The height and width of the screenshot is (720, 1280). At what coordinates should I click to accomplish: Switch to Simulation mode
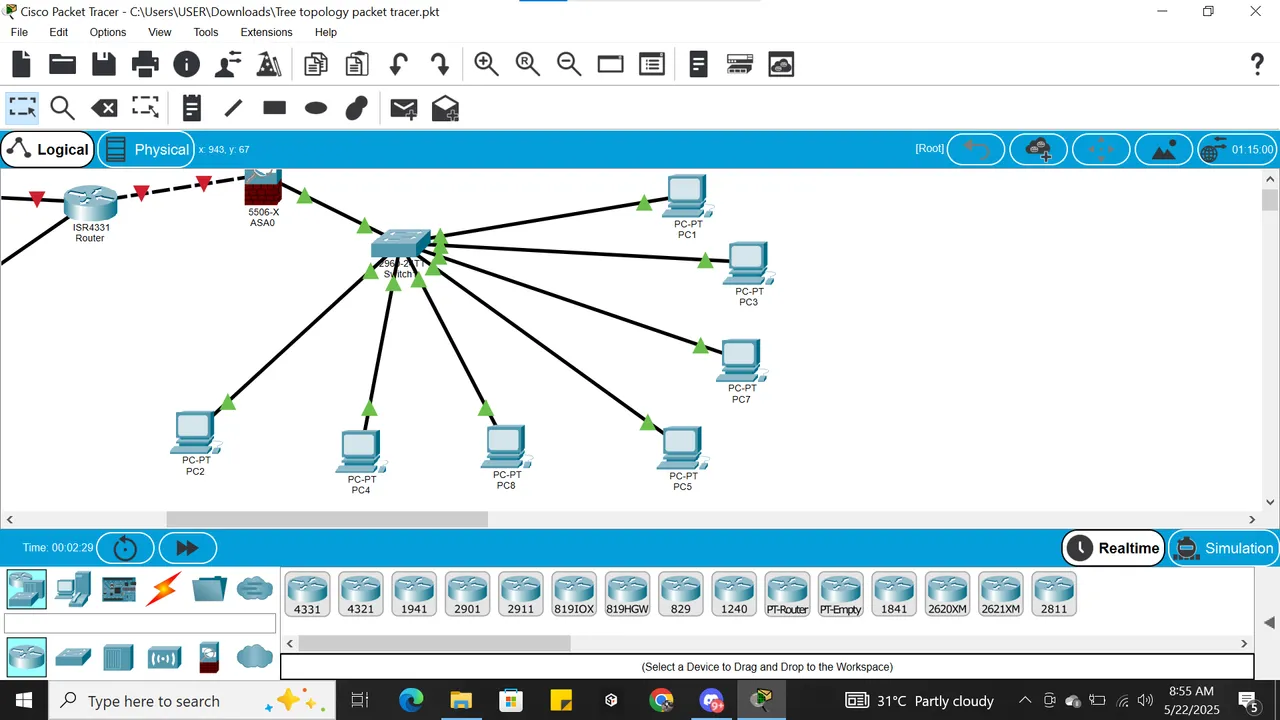[x=1224, y=548]
